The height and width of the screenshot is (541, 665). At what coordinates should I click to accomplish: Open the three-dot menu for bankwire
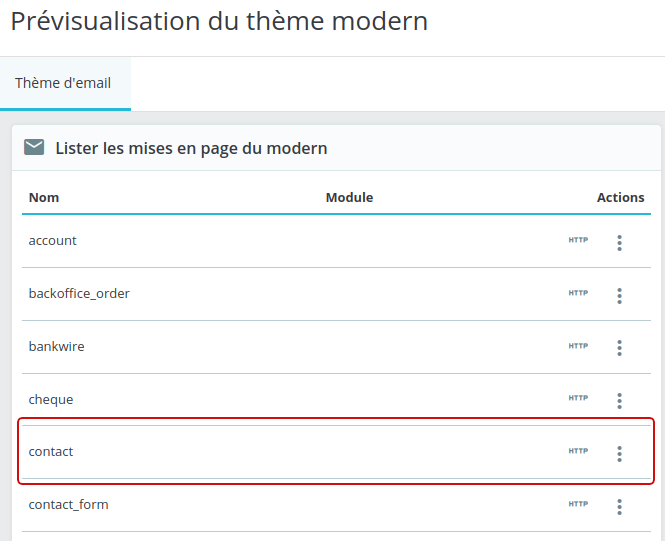620,348
